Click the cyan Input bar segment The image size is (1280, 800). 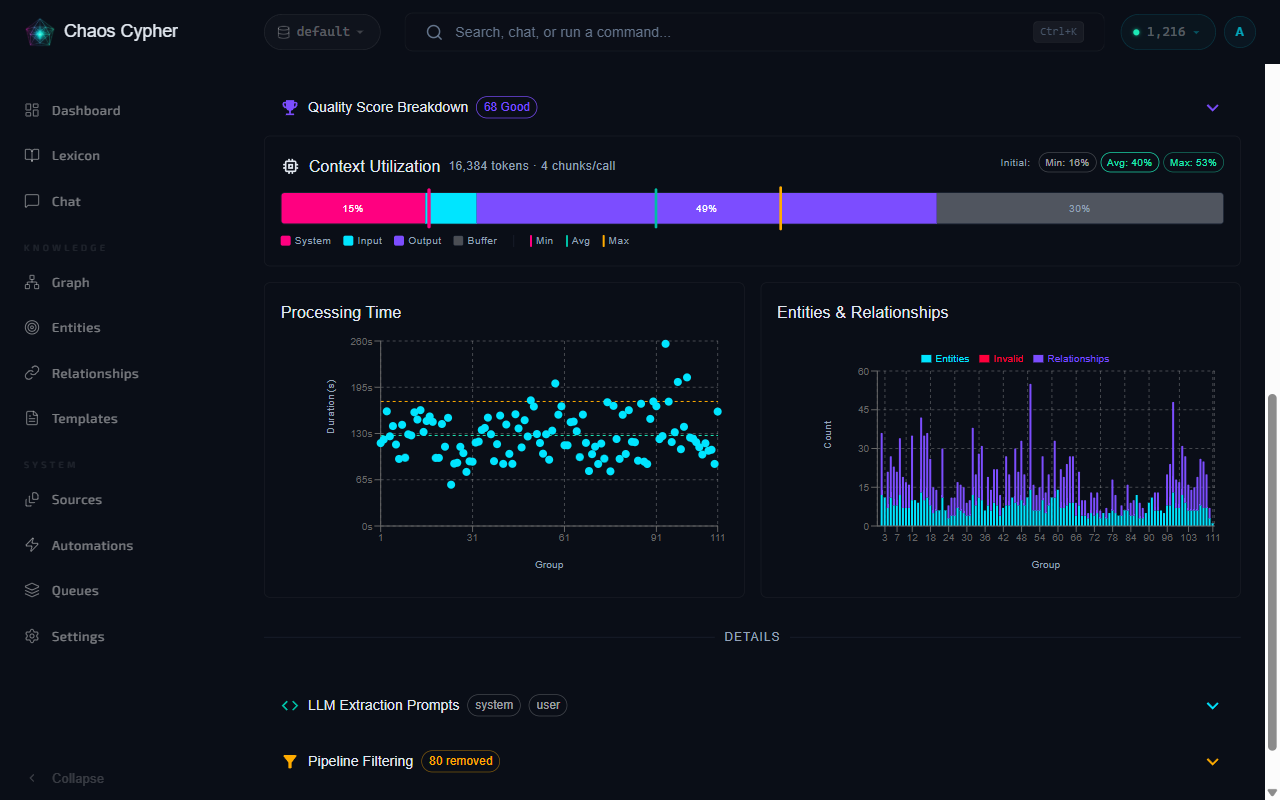click(453, 208)
